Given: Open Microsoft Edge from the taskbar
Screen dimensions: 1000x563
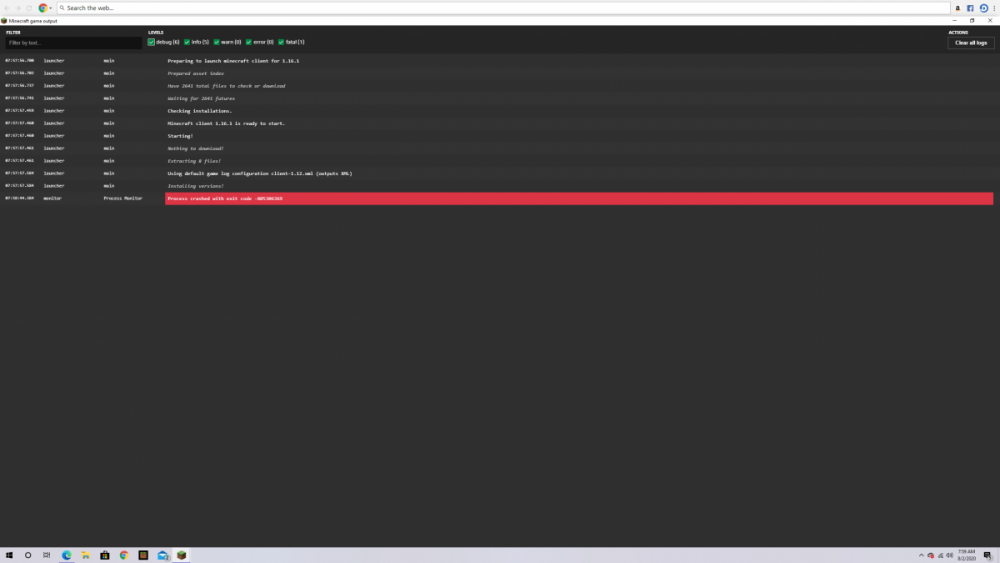Looking at the screenshot, I should point(67,555).
